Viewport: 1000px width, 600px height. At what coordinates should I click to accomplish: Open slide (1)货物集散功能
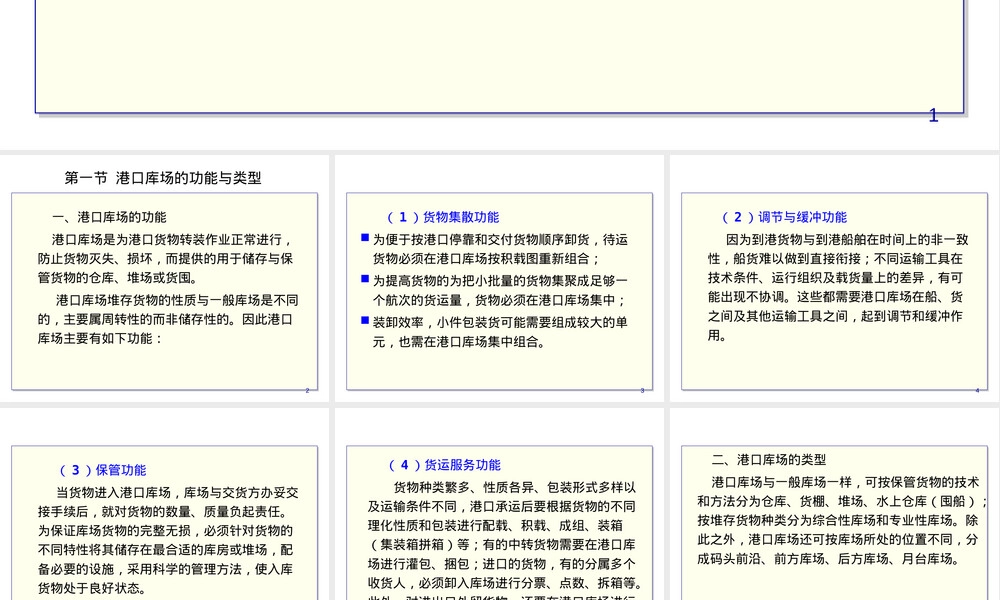click(499, 279)
